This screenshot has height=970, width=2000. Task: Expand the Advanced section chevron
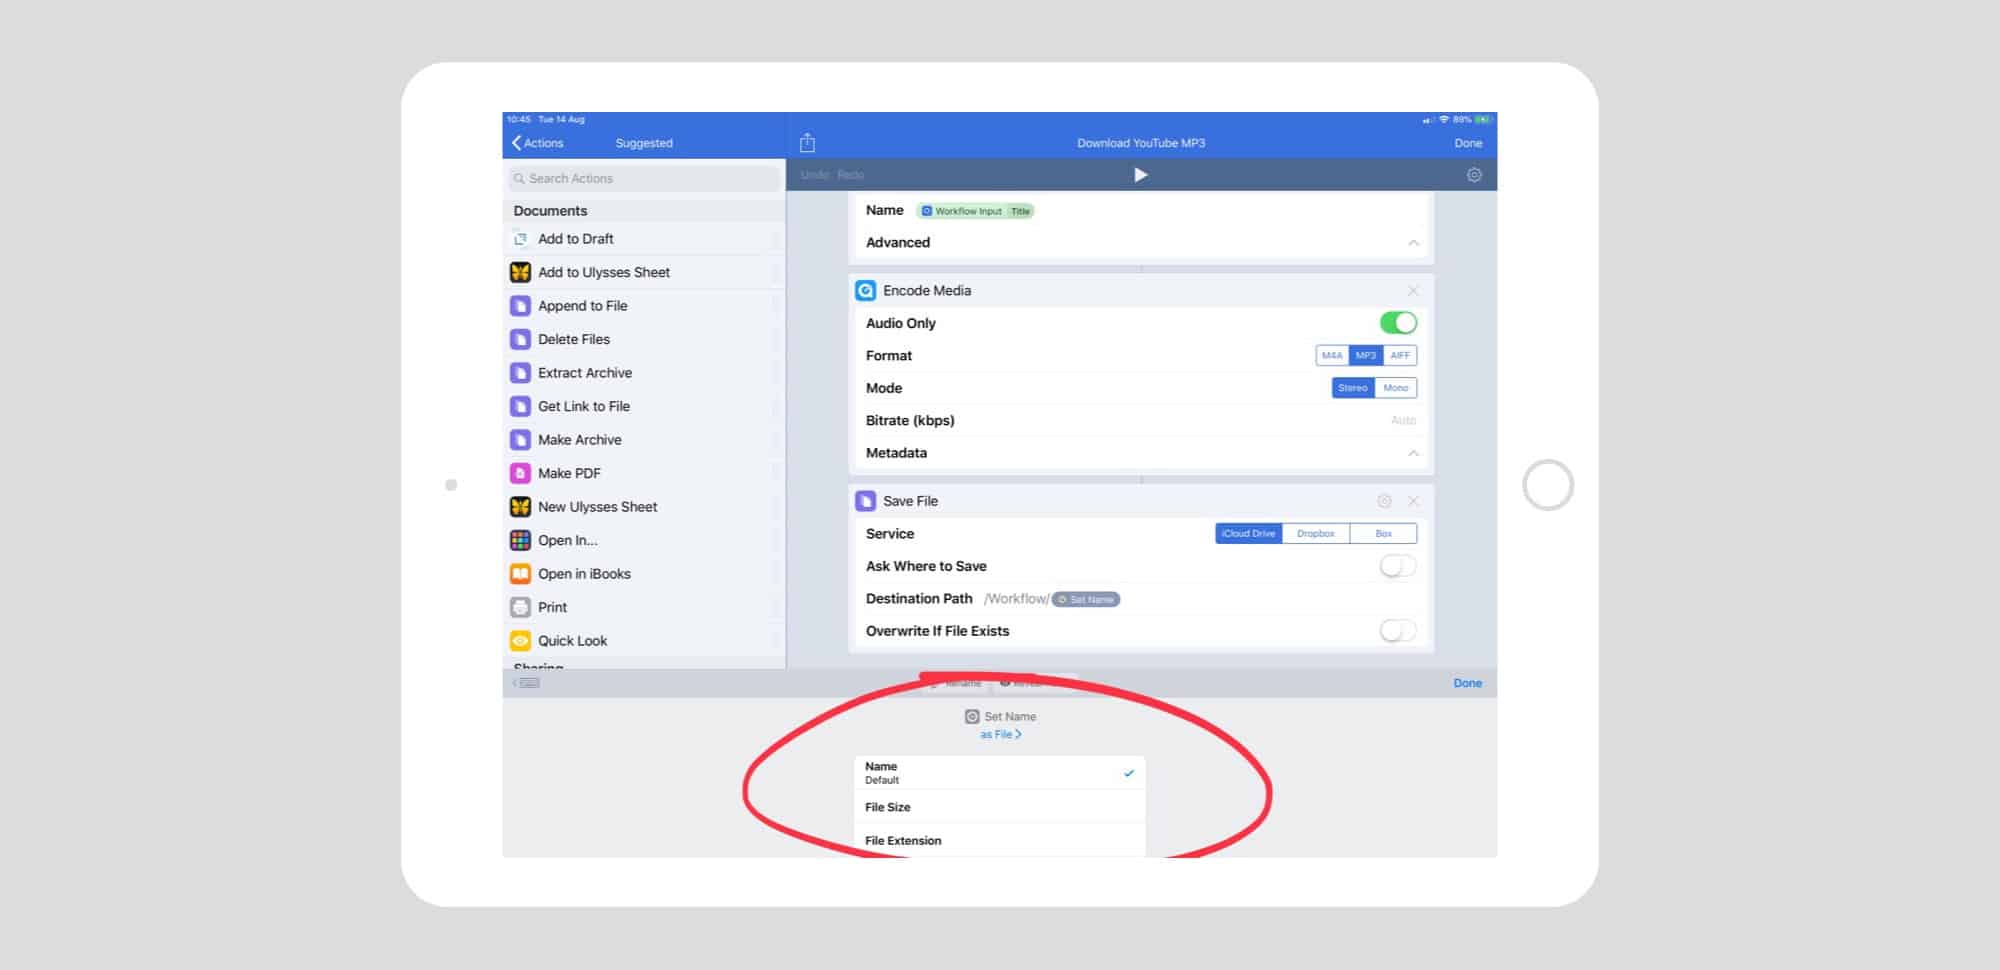click(x=1413, y=243)
